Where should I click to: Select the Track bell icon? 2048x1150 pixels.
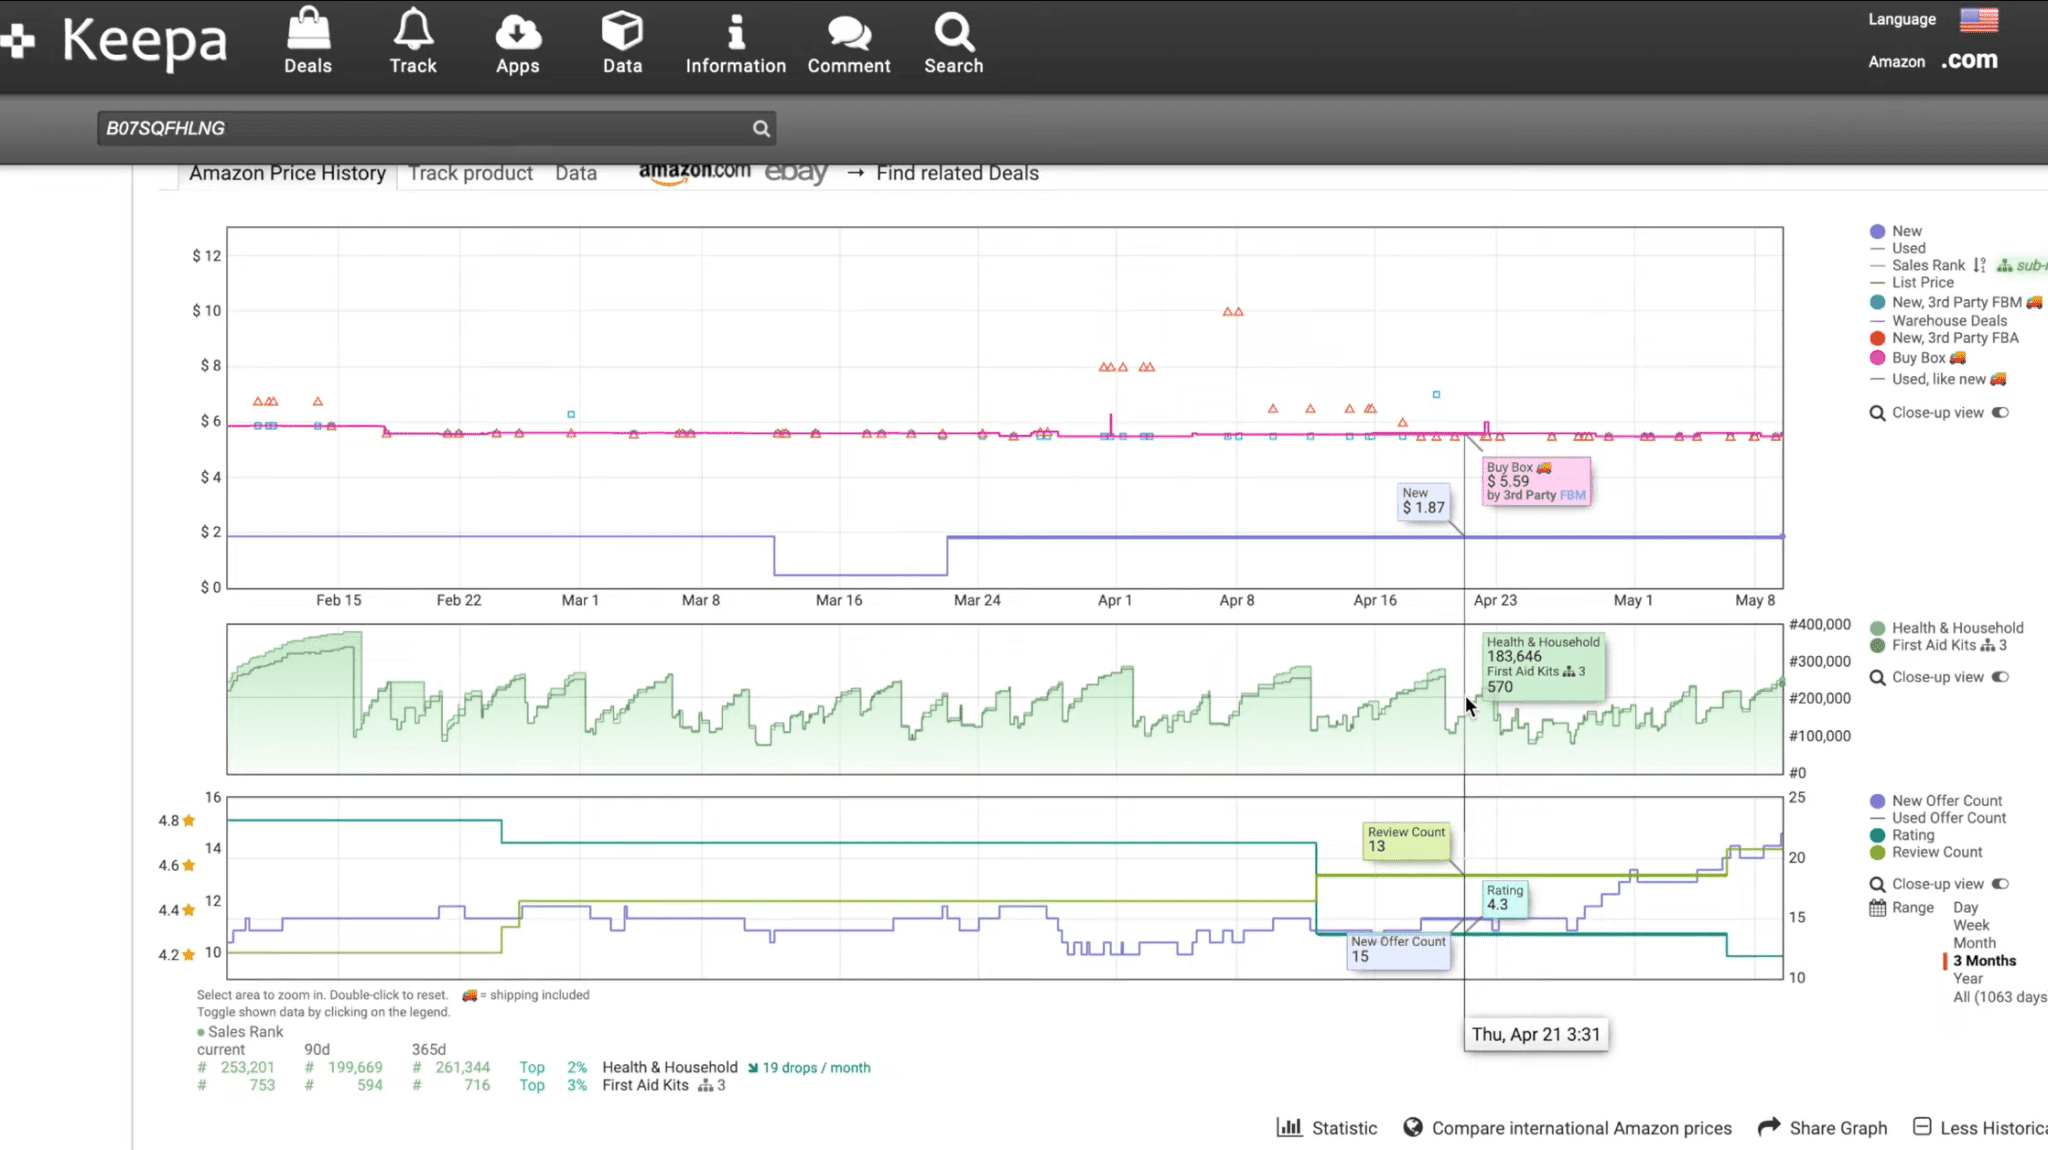coord(412,42)
